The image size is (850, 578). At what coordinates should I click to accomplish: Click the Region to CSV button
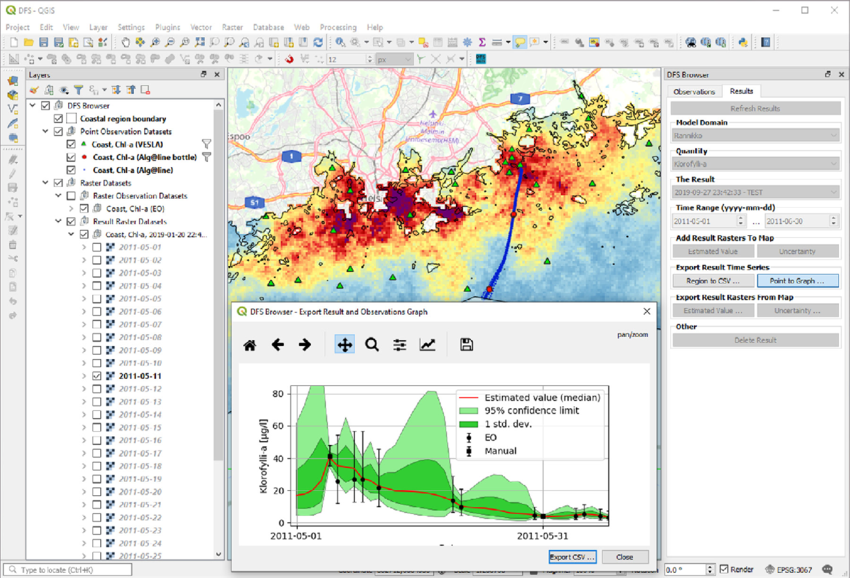coord(712,281)
